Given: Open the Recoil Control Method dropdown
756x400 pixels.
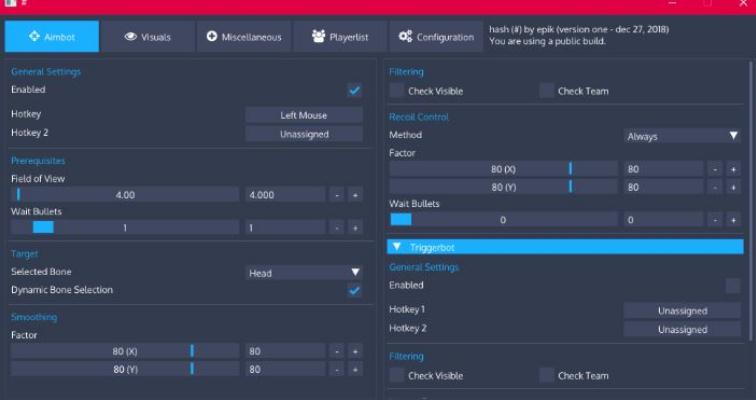Looking at the screenshot, I should click(x=682, y=136).
